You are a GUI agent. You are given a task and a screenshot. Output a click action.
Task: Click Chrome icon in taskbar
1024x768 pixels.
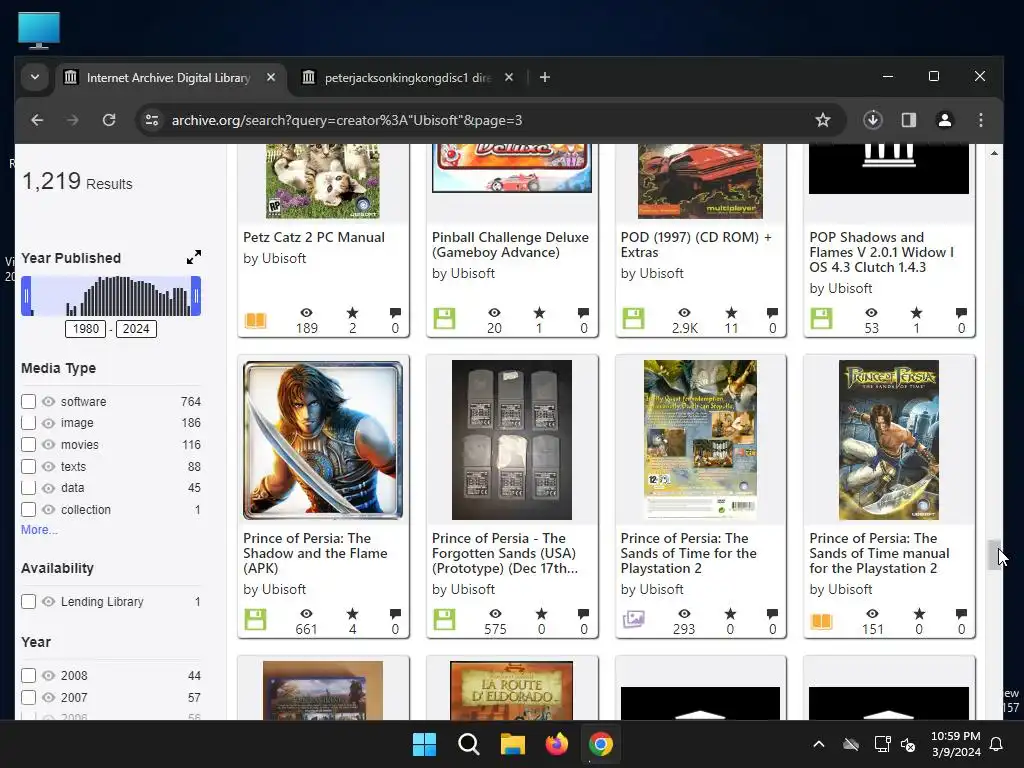pos(600,744)
